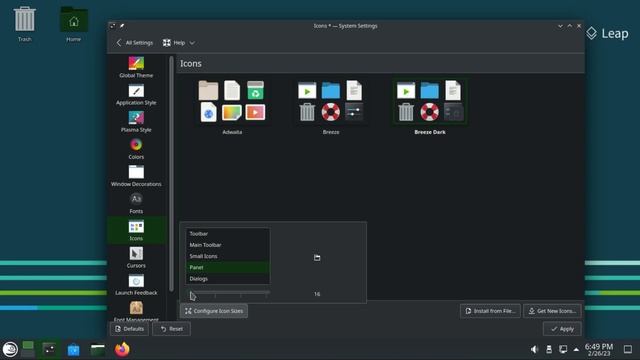Open the window menu icon in titlebar
The height and width of the screenshot is (360, 640).
coord(112,26)
